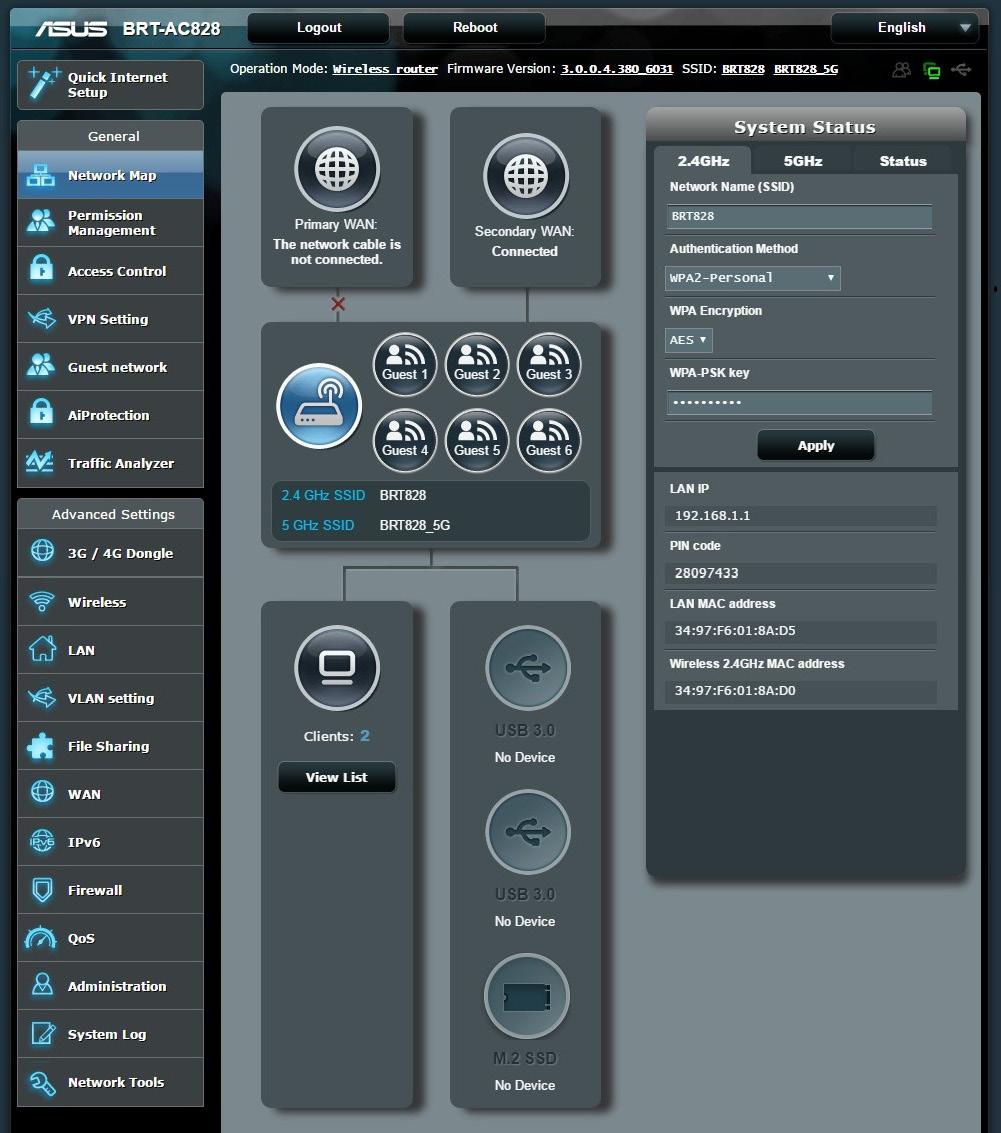Click the Clients count number 2
The width and height of the screenshot is (1001, 1133).
click(x=365, y=736)
